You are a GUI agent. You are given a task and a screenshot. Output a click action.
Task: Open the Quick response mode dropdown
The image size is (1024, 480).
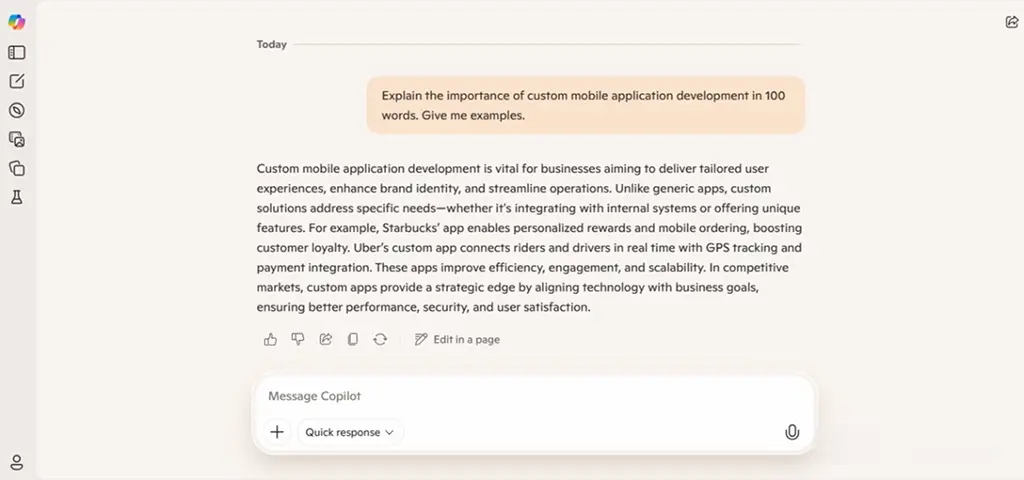coord(350,432)
